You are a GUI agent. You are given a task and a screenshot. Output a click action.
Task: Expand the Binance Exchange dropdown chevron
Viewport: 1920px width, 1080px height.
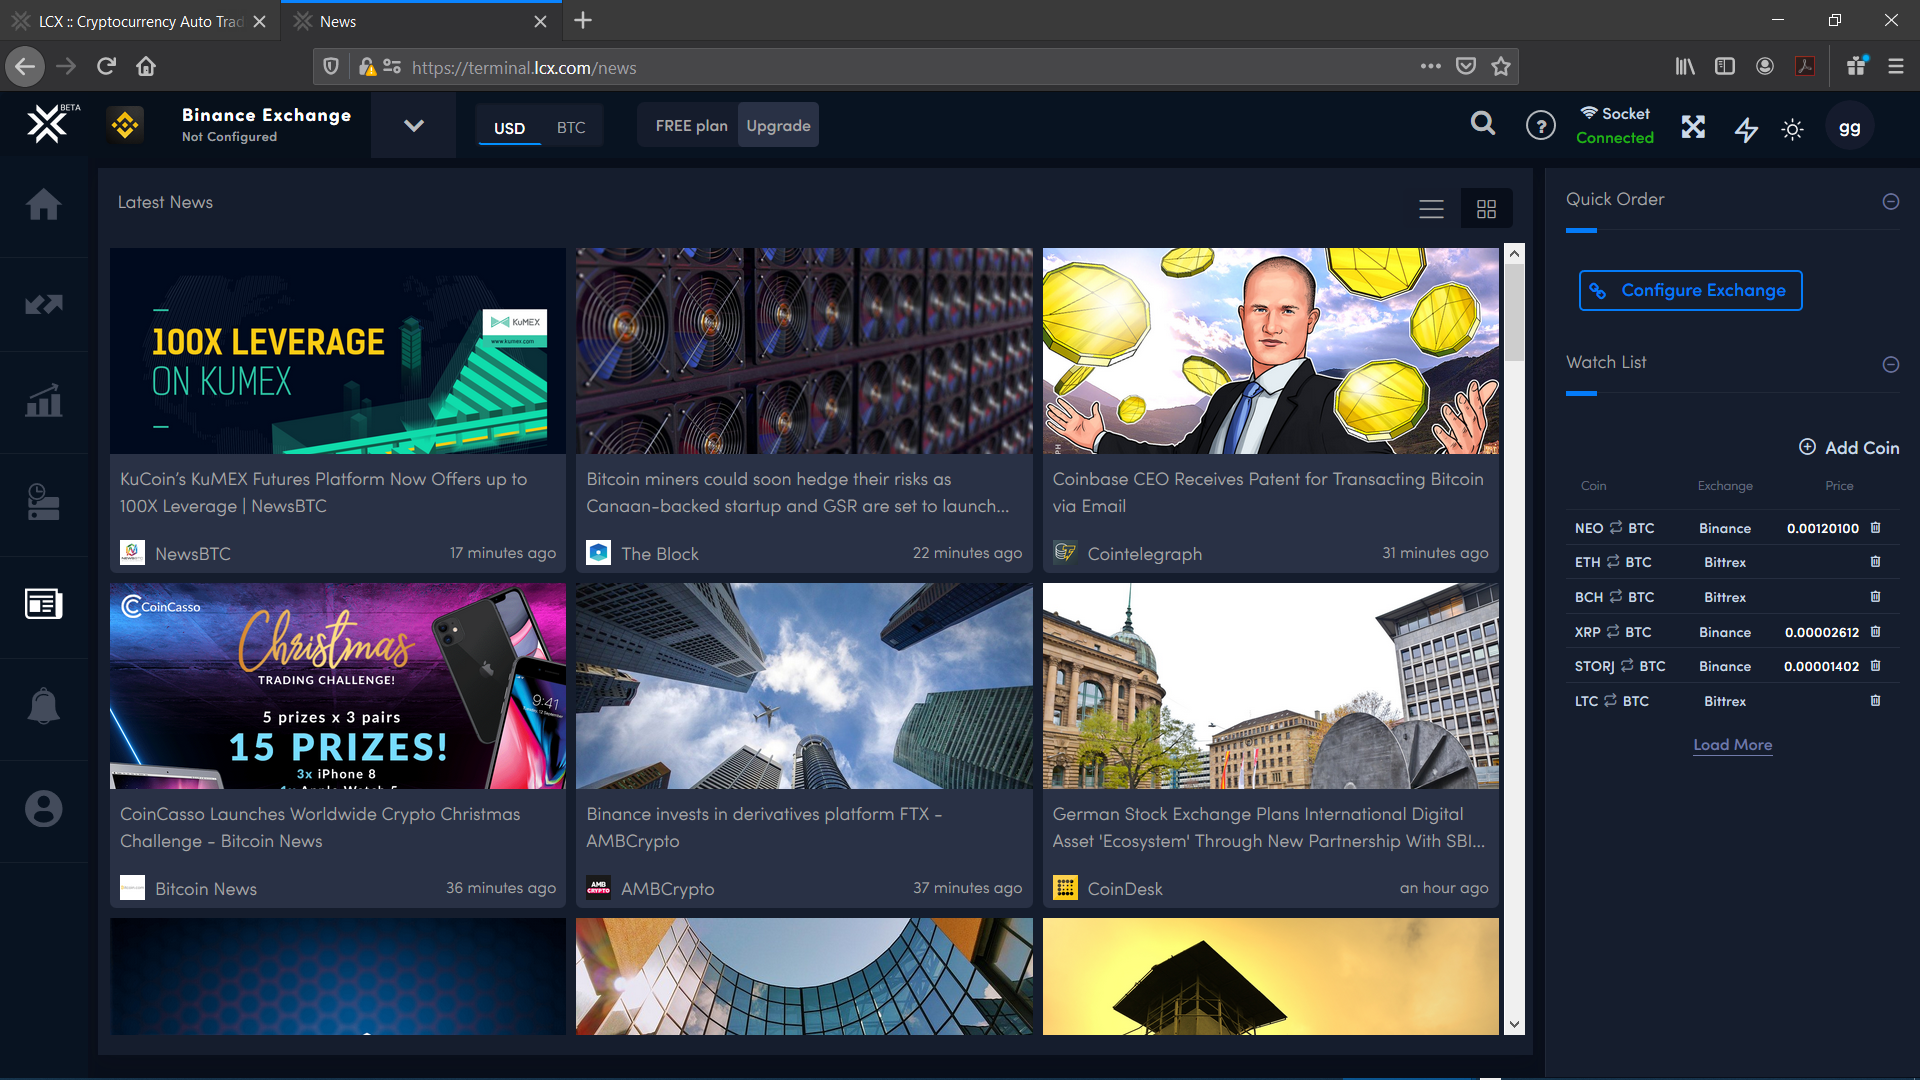[x=413, y=126]
